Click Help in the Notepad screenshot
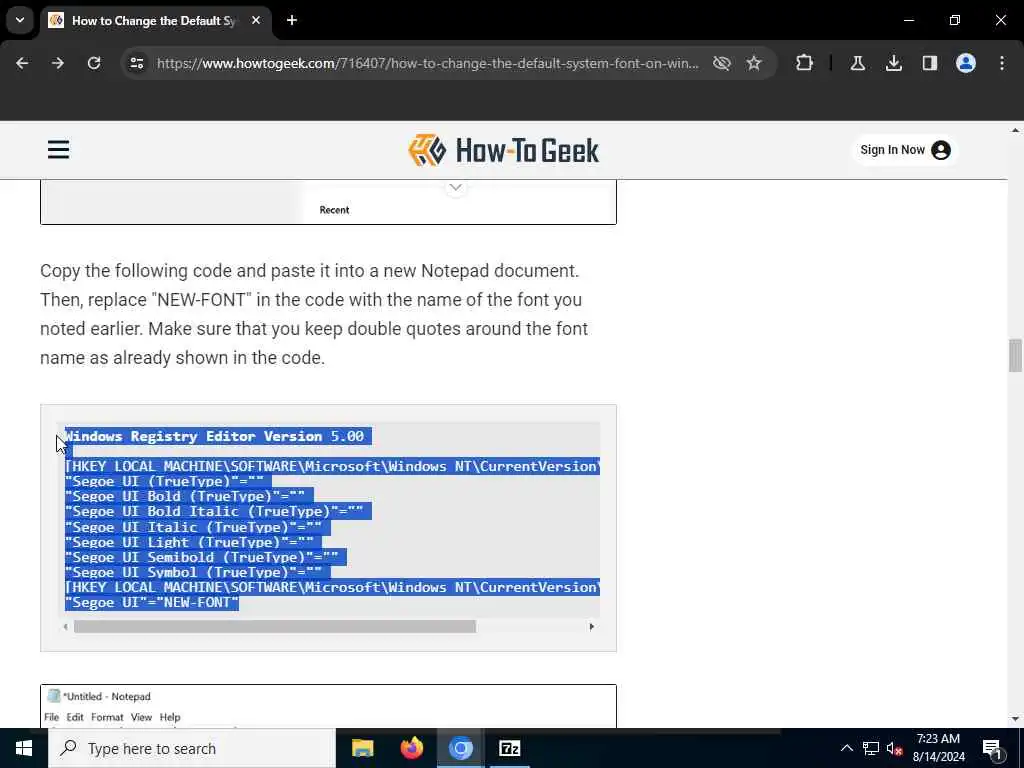The width and height of the screenshot is (1024, 768). [x=170, y=717]
